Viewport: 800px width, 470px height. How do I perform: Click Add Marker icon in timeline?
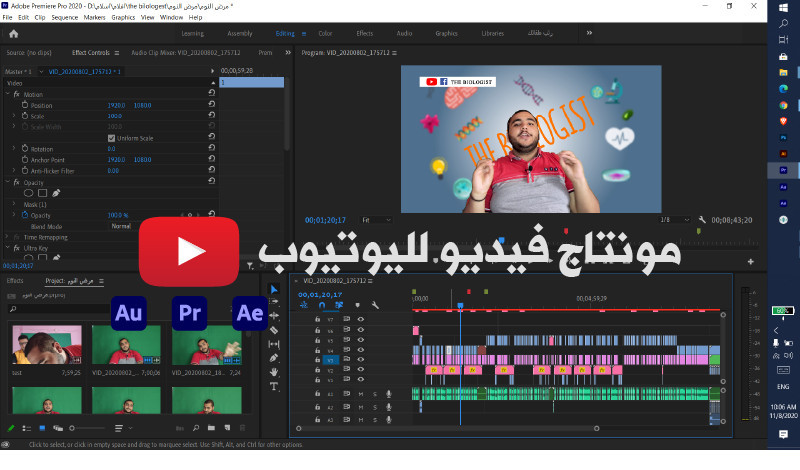pyautogui.click(x=357, y=305)
